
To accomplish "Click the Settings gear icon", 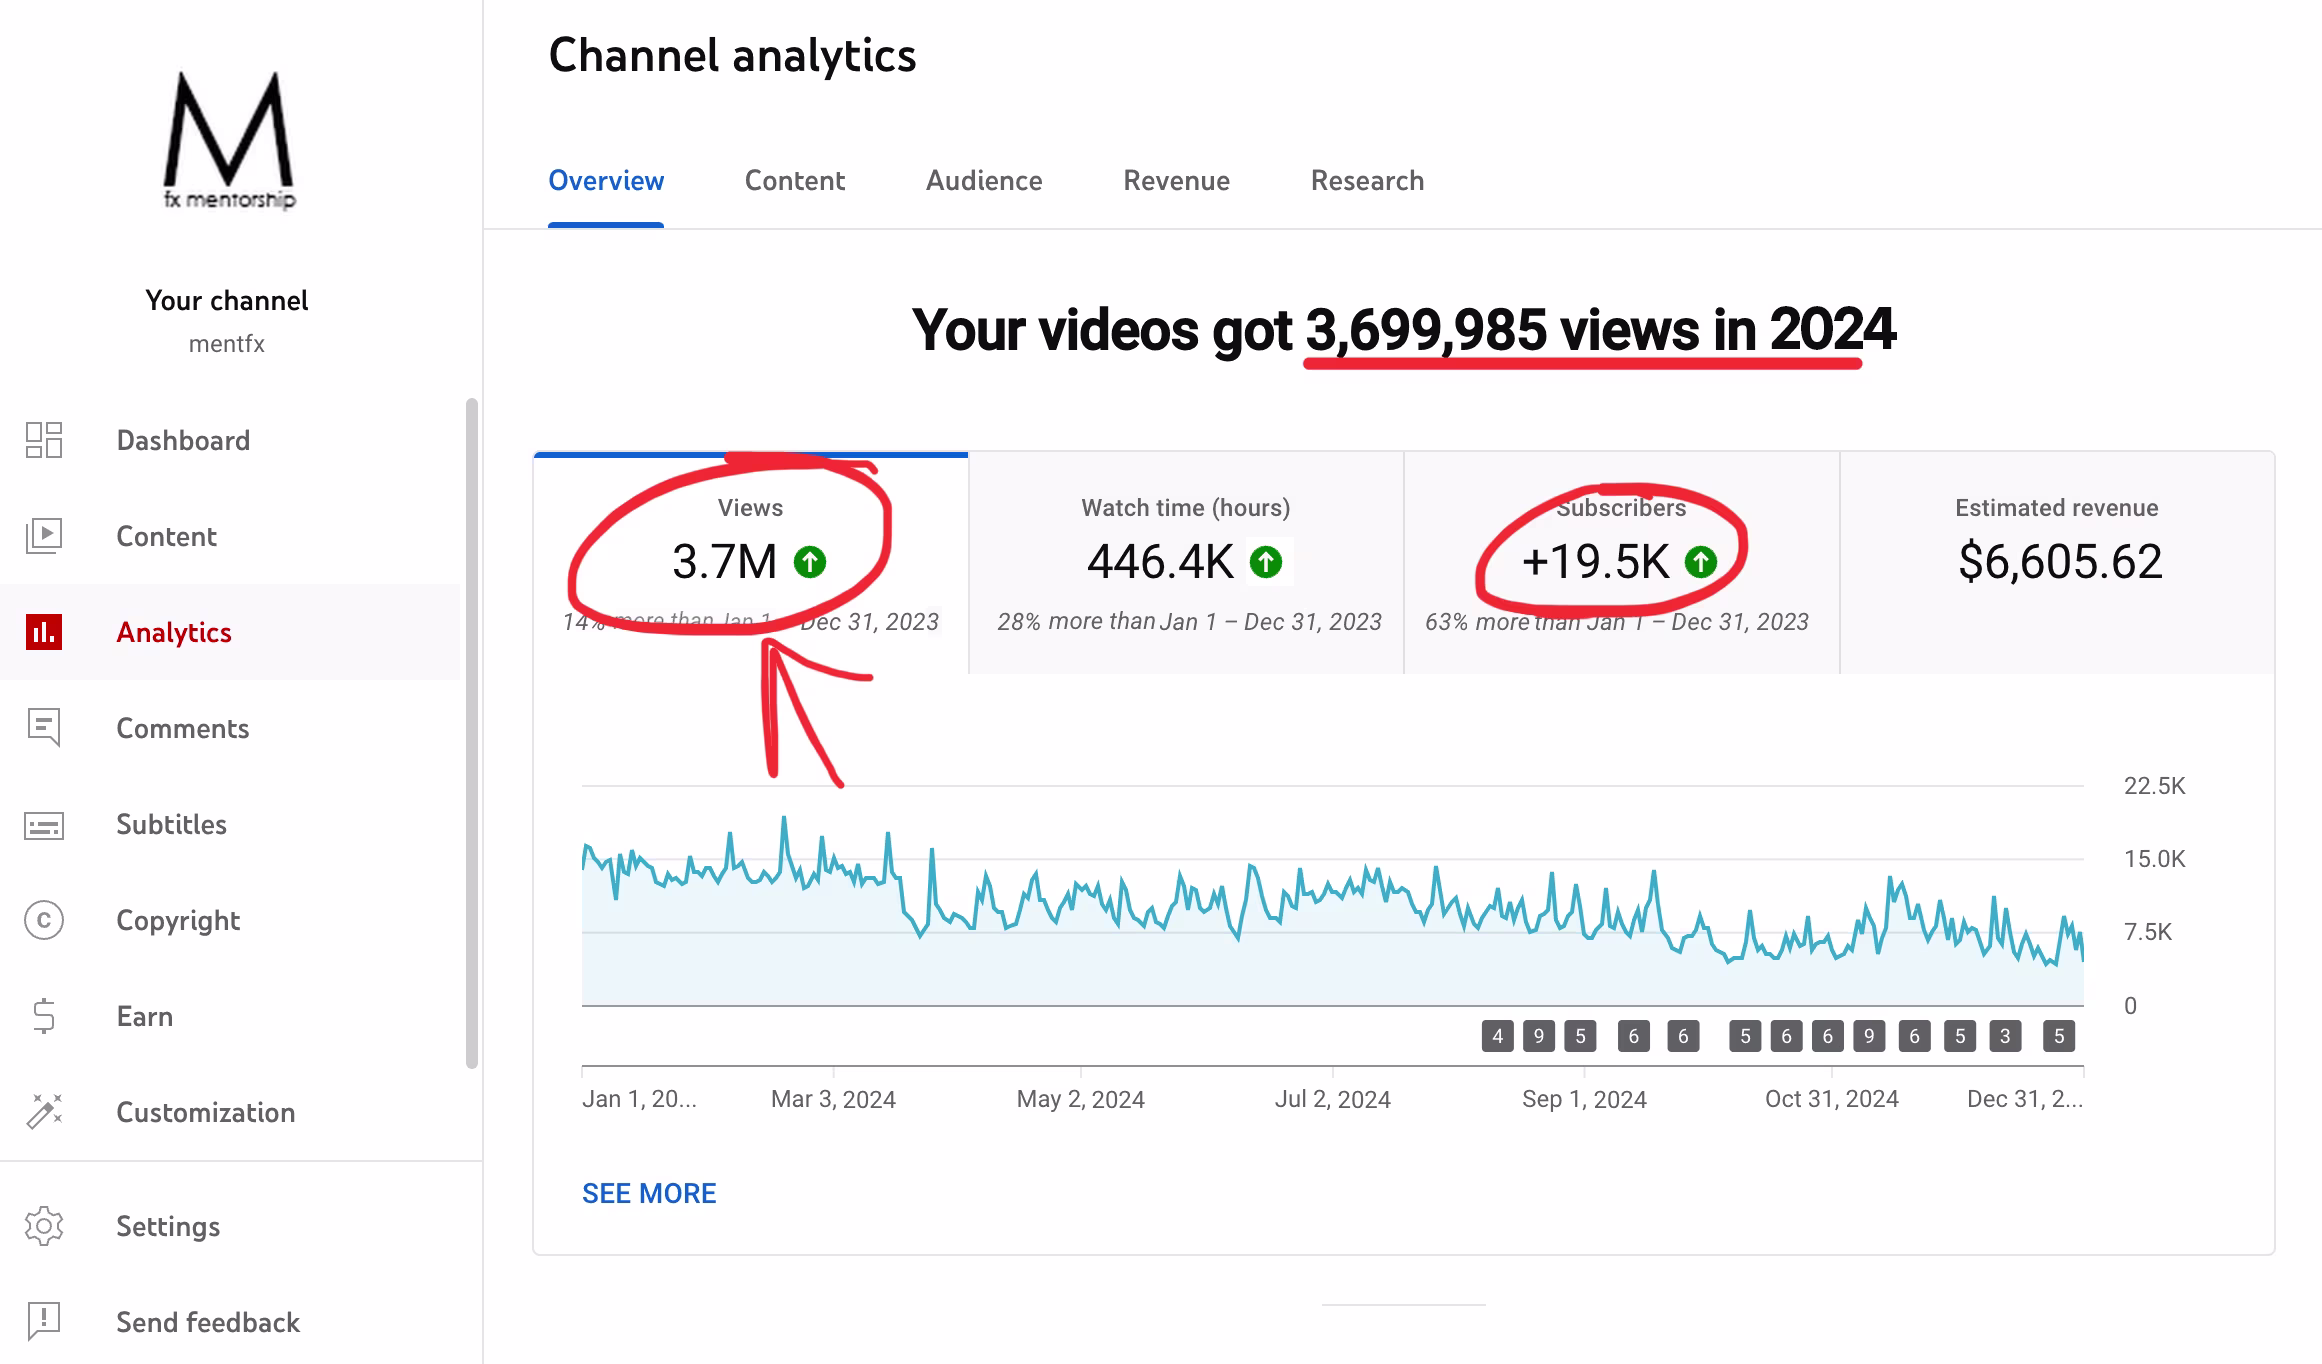I will point(44,1226).
